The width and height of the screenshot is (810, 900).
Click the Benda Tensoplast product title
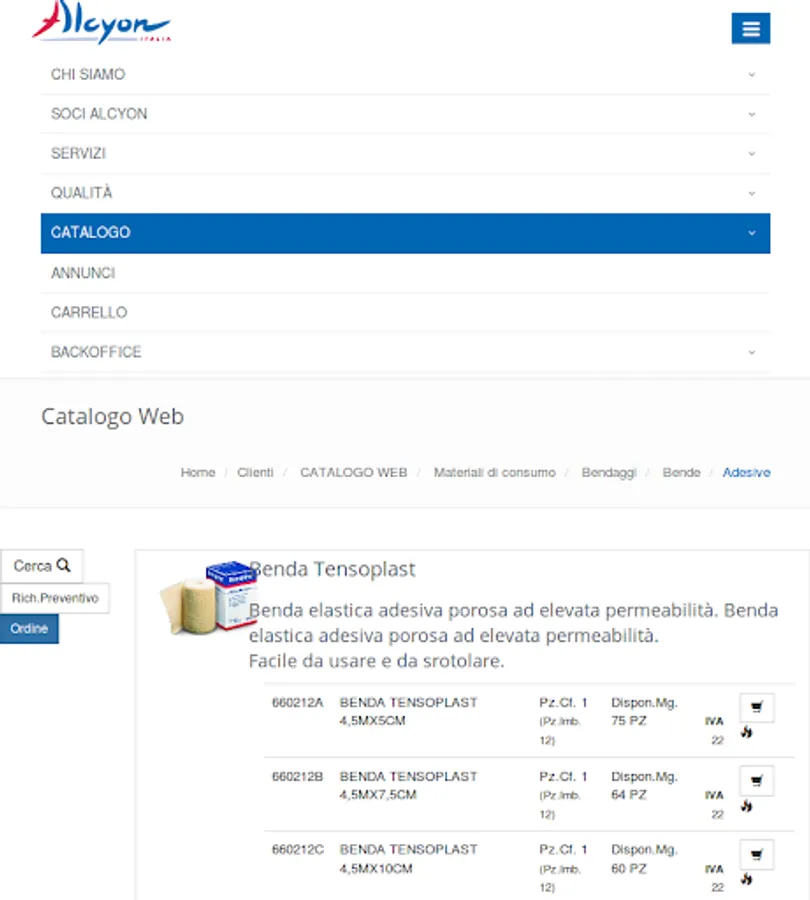coord(332,569)
